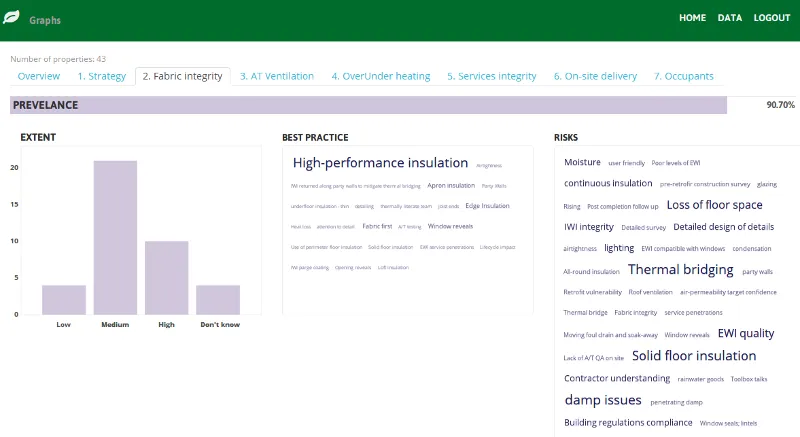This screenshot has width=800, height=437.
Task: Go to 5. Services integrity tab
Action: pyautogui.click(x=491, y=76)
